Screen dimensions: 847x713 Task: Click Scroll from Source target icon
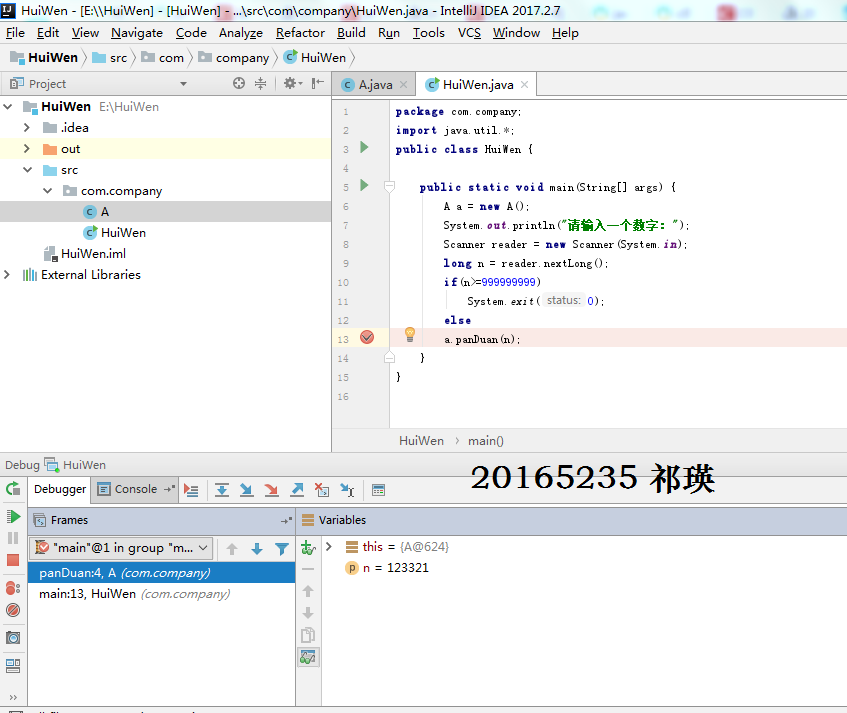[x=239, y=83]
